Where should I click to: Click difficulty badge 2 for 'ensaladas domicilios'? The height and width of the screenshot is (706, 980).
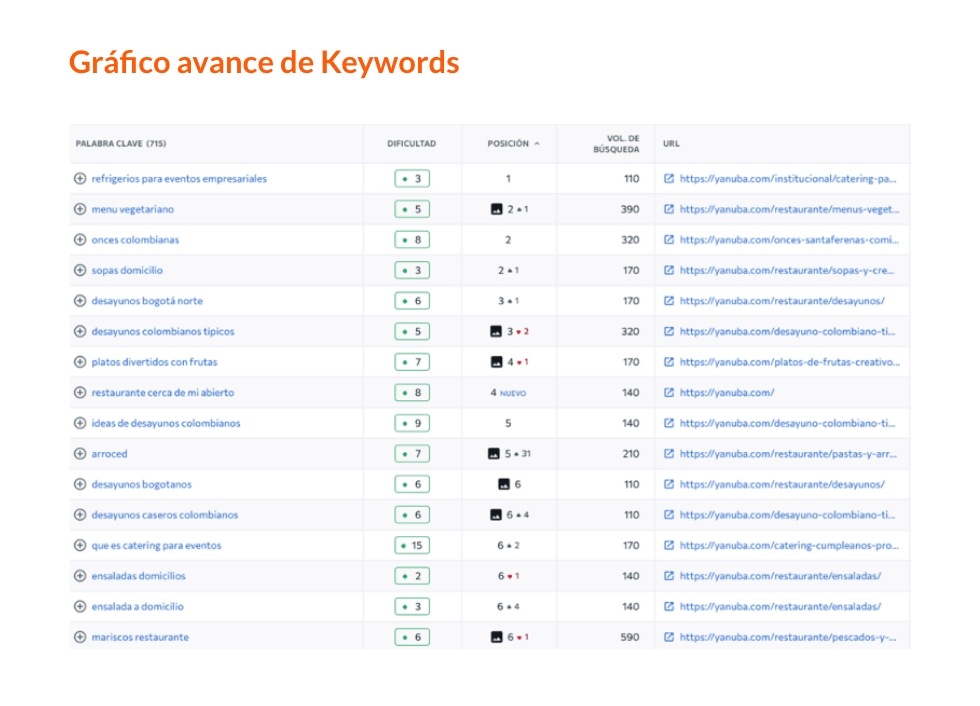[x=412, y=576]
